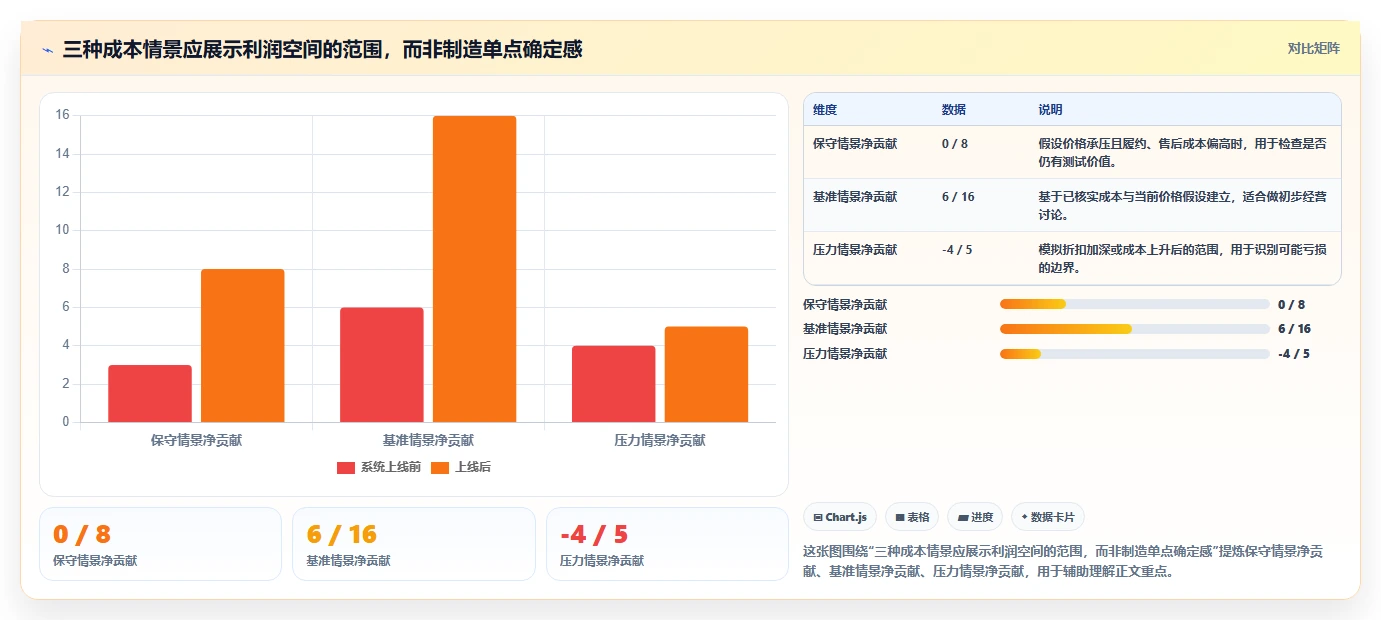Click description starting 假设价格承压且履约
Viewport: 1381px width, 620px height.
(x=1183, y=152)
